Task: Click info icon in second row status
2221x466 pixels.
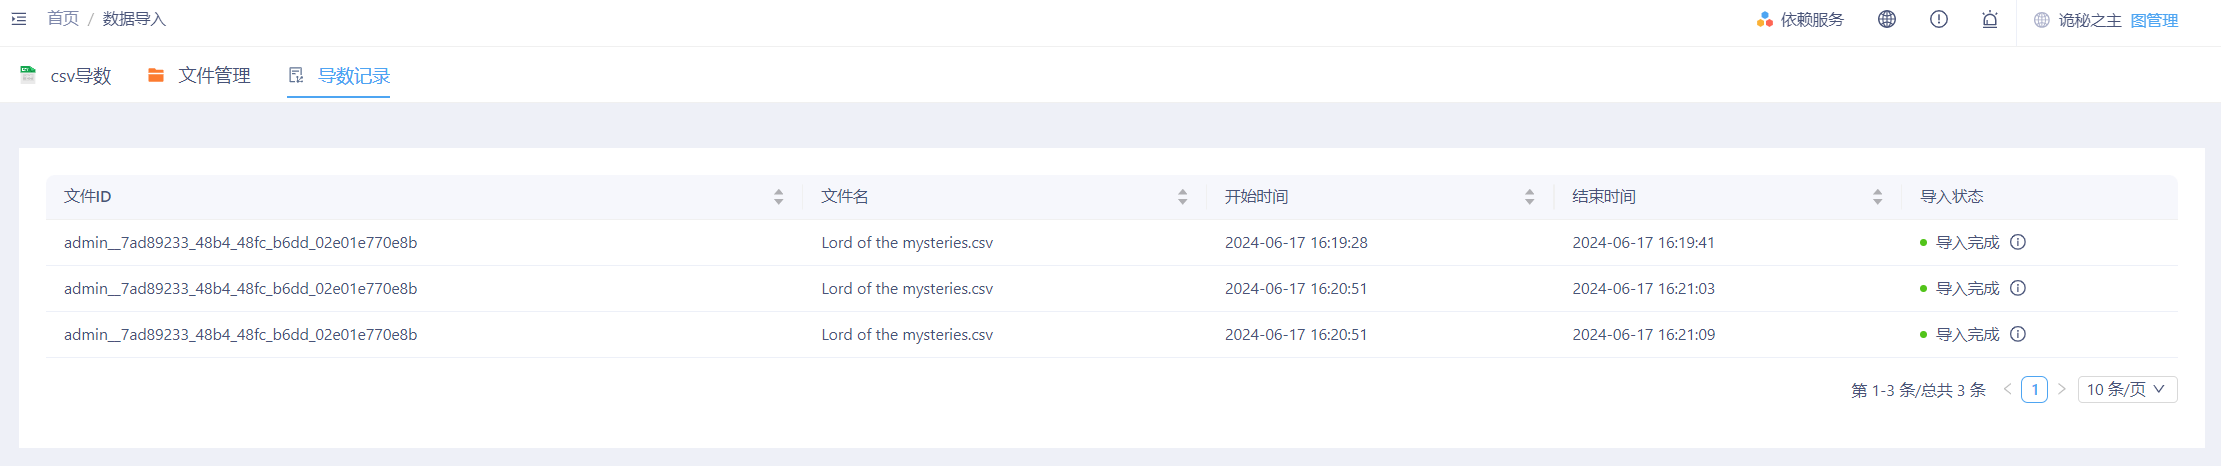Action: (x=2018, y=288)
